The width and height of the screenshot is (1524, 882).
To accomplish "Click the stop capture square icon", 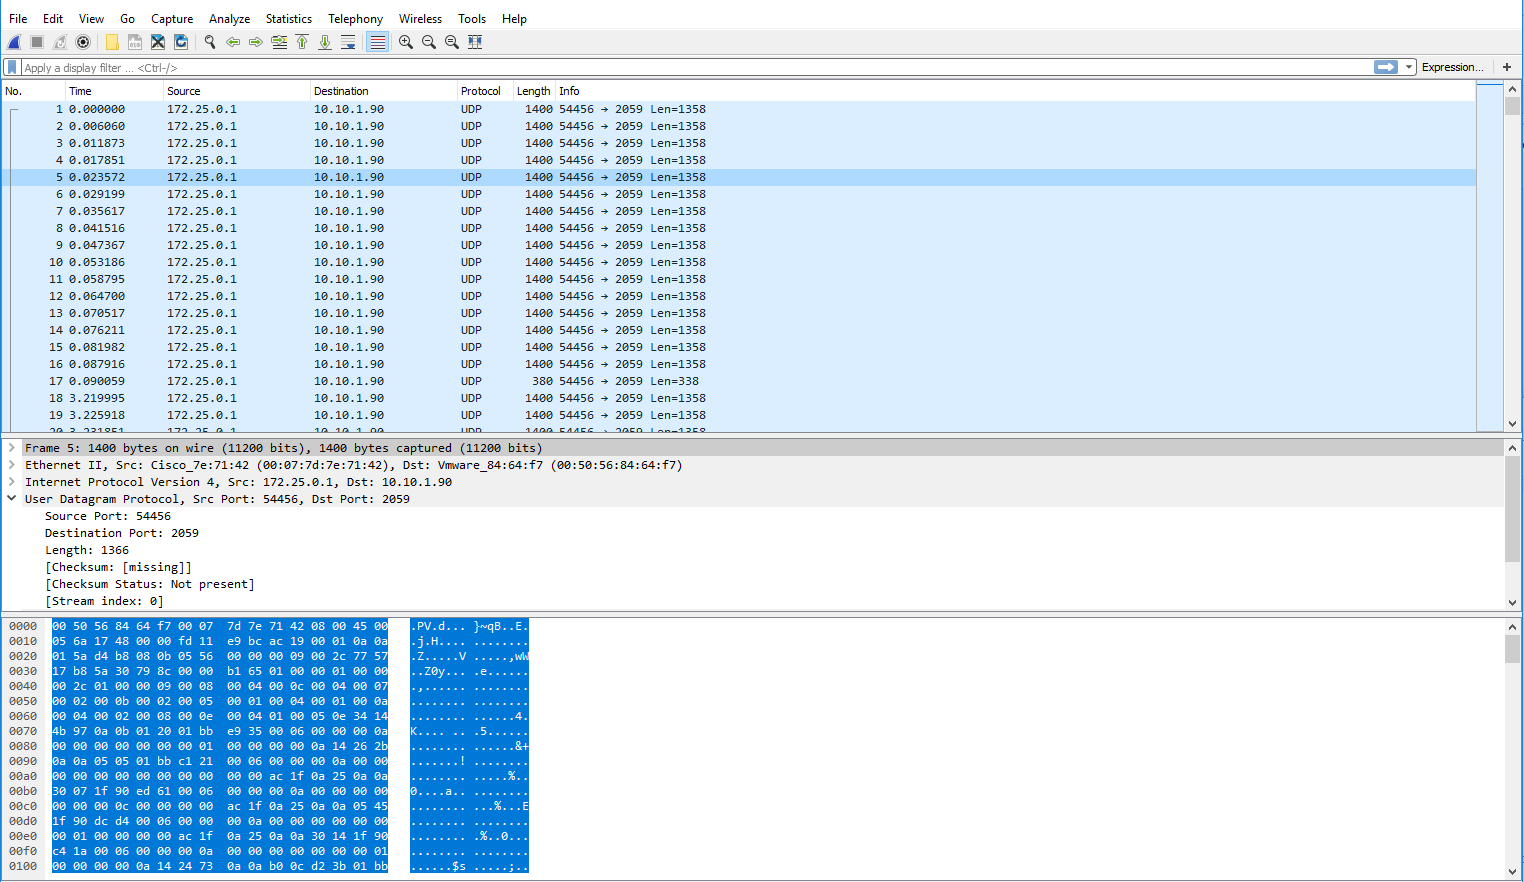I will coord(37,42).
